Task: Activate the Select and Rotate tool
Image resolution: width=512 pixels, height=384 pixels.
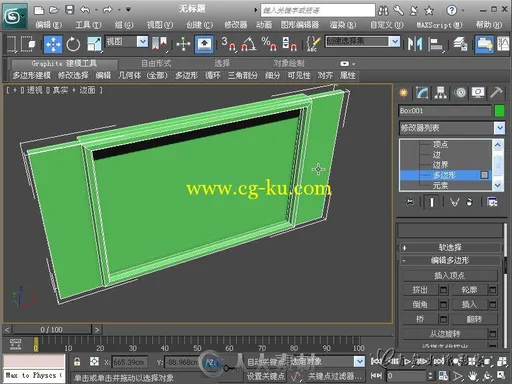Action: (73, 44)
